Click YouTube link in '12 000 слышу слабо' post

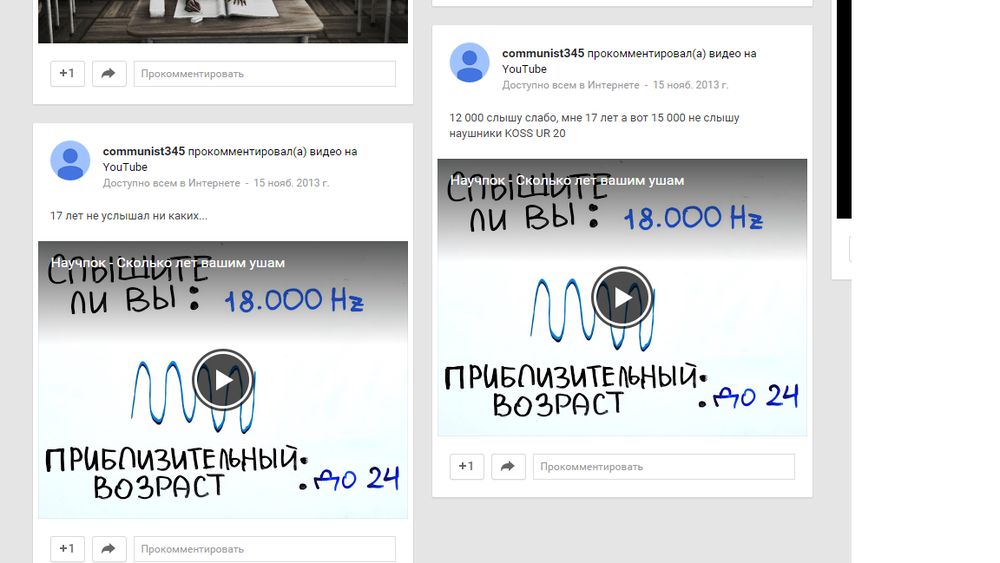pyautogui.click(x=524, y=69)
